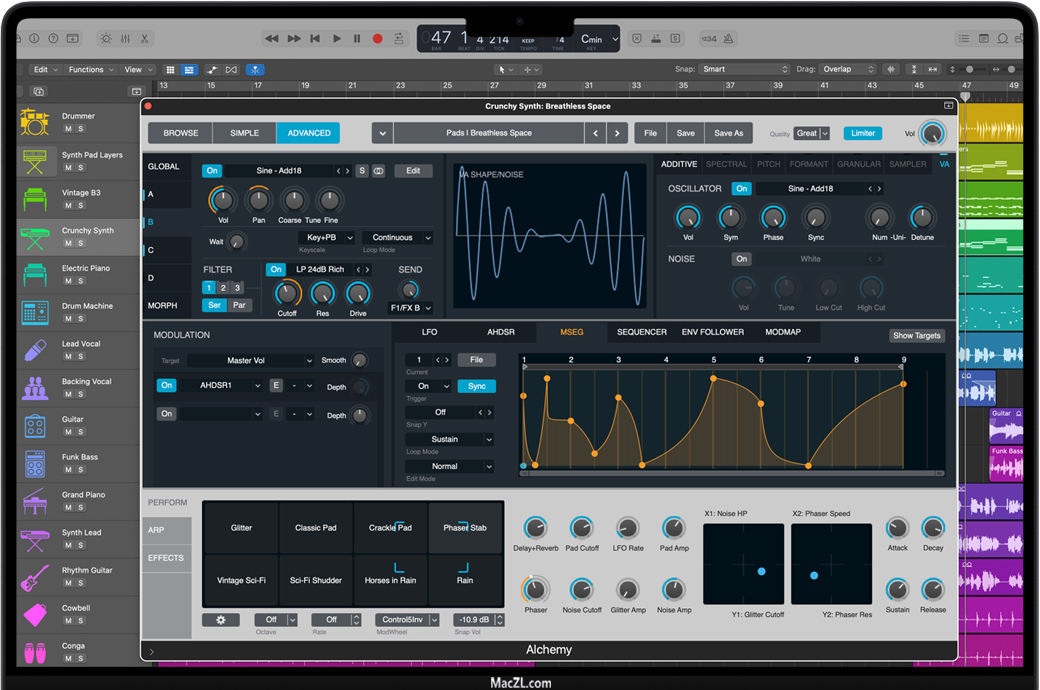1040x690 pixels.
Task: Open the Quality Great dropdown
Action: [812, 133]
